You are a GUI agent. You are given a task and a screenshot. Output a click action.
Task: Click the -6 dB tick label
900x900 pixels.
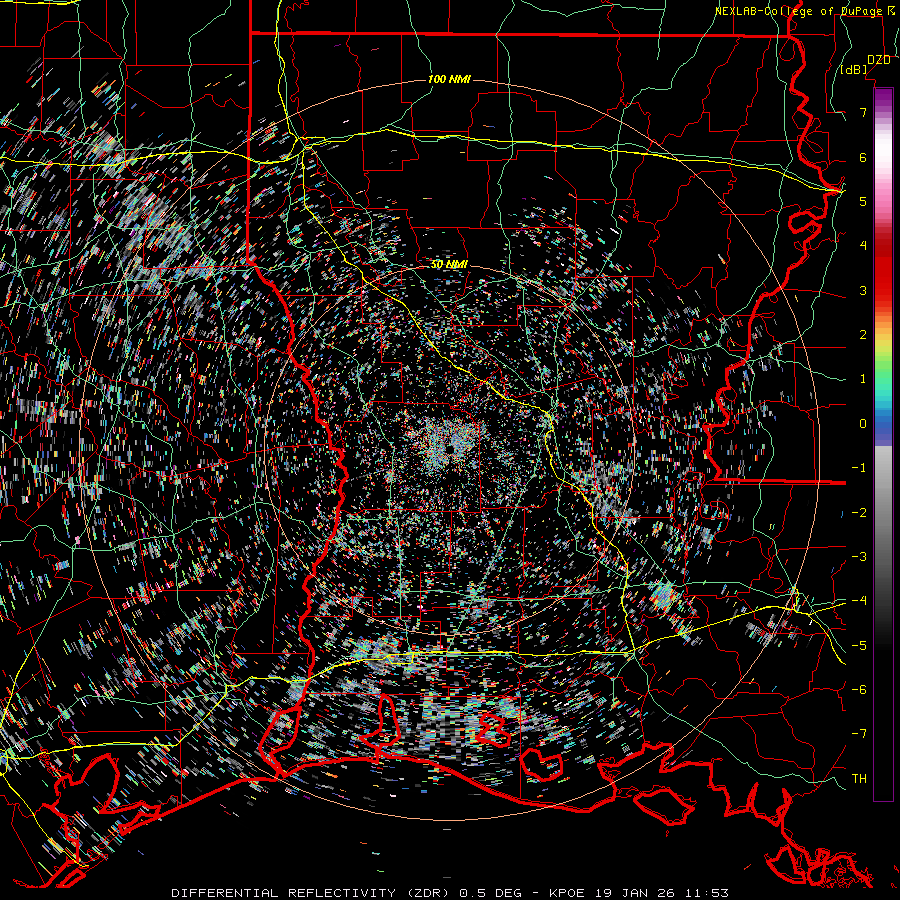coord(859,690)
